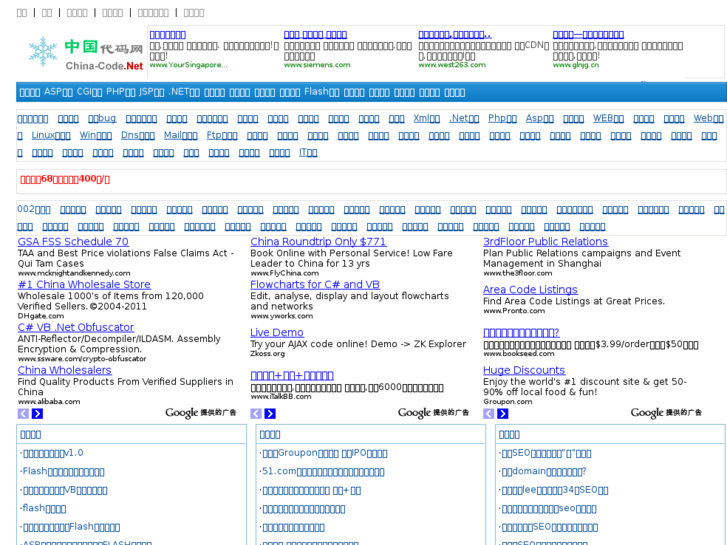727x545 pixels.
Task: Click the tag link ending in 'bug'
Action: pyautogui.click(x=102, y=118)
